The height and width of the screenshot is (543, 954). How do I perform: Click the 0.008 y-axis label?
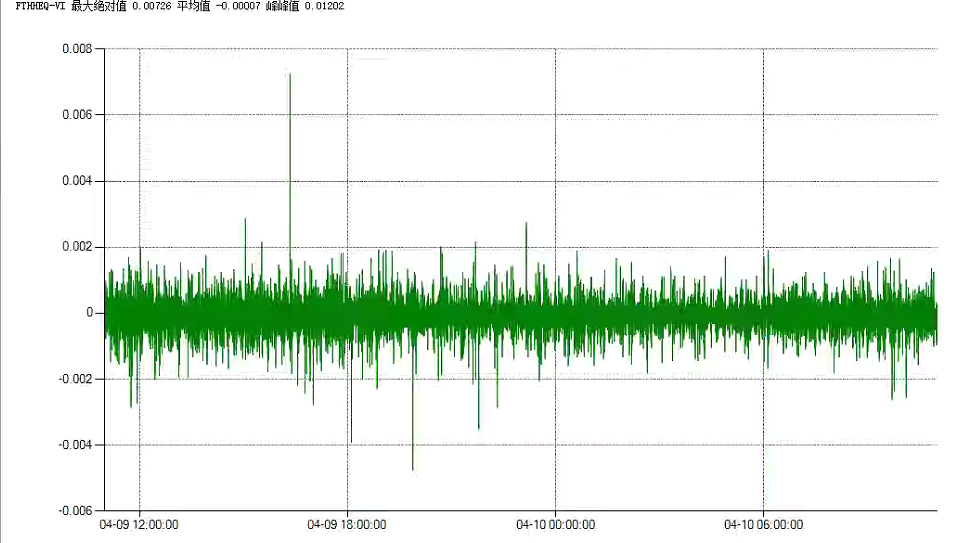pos(77,49)
